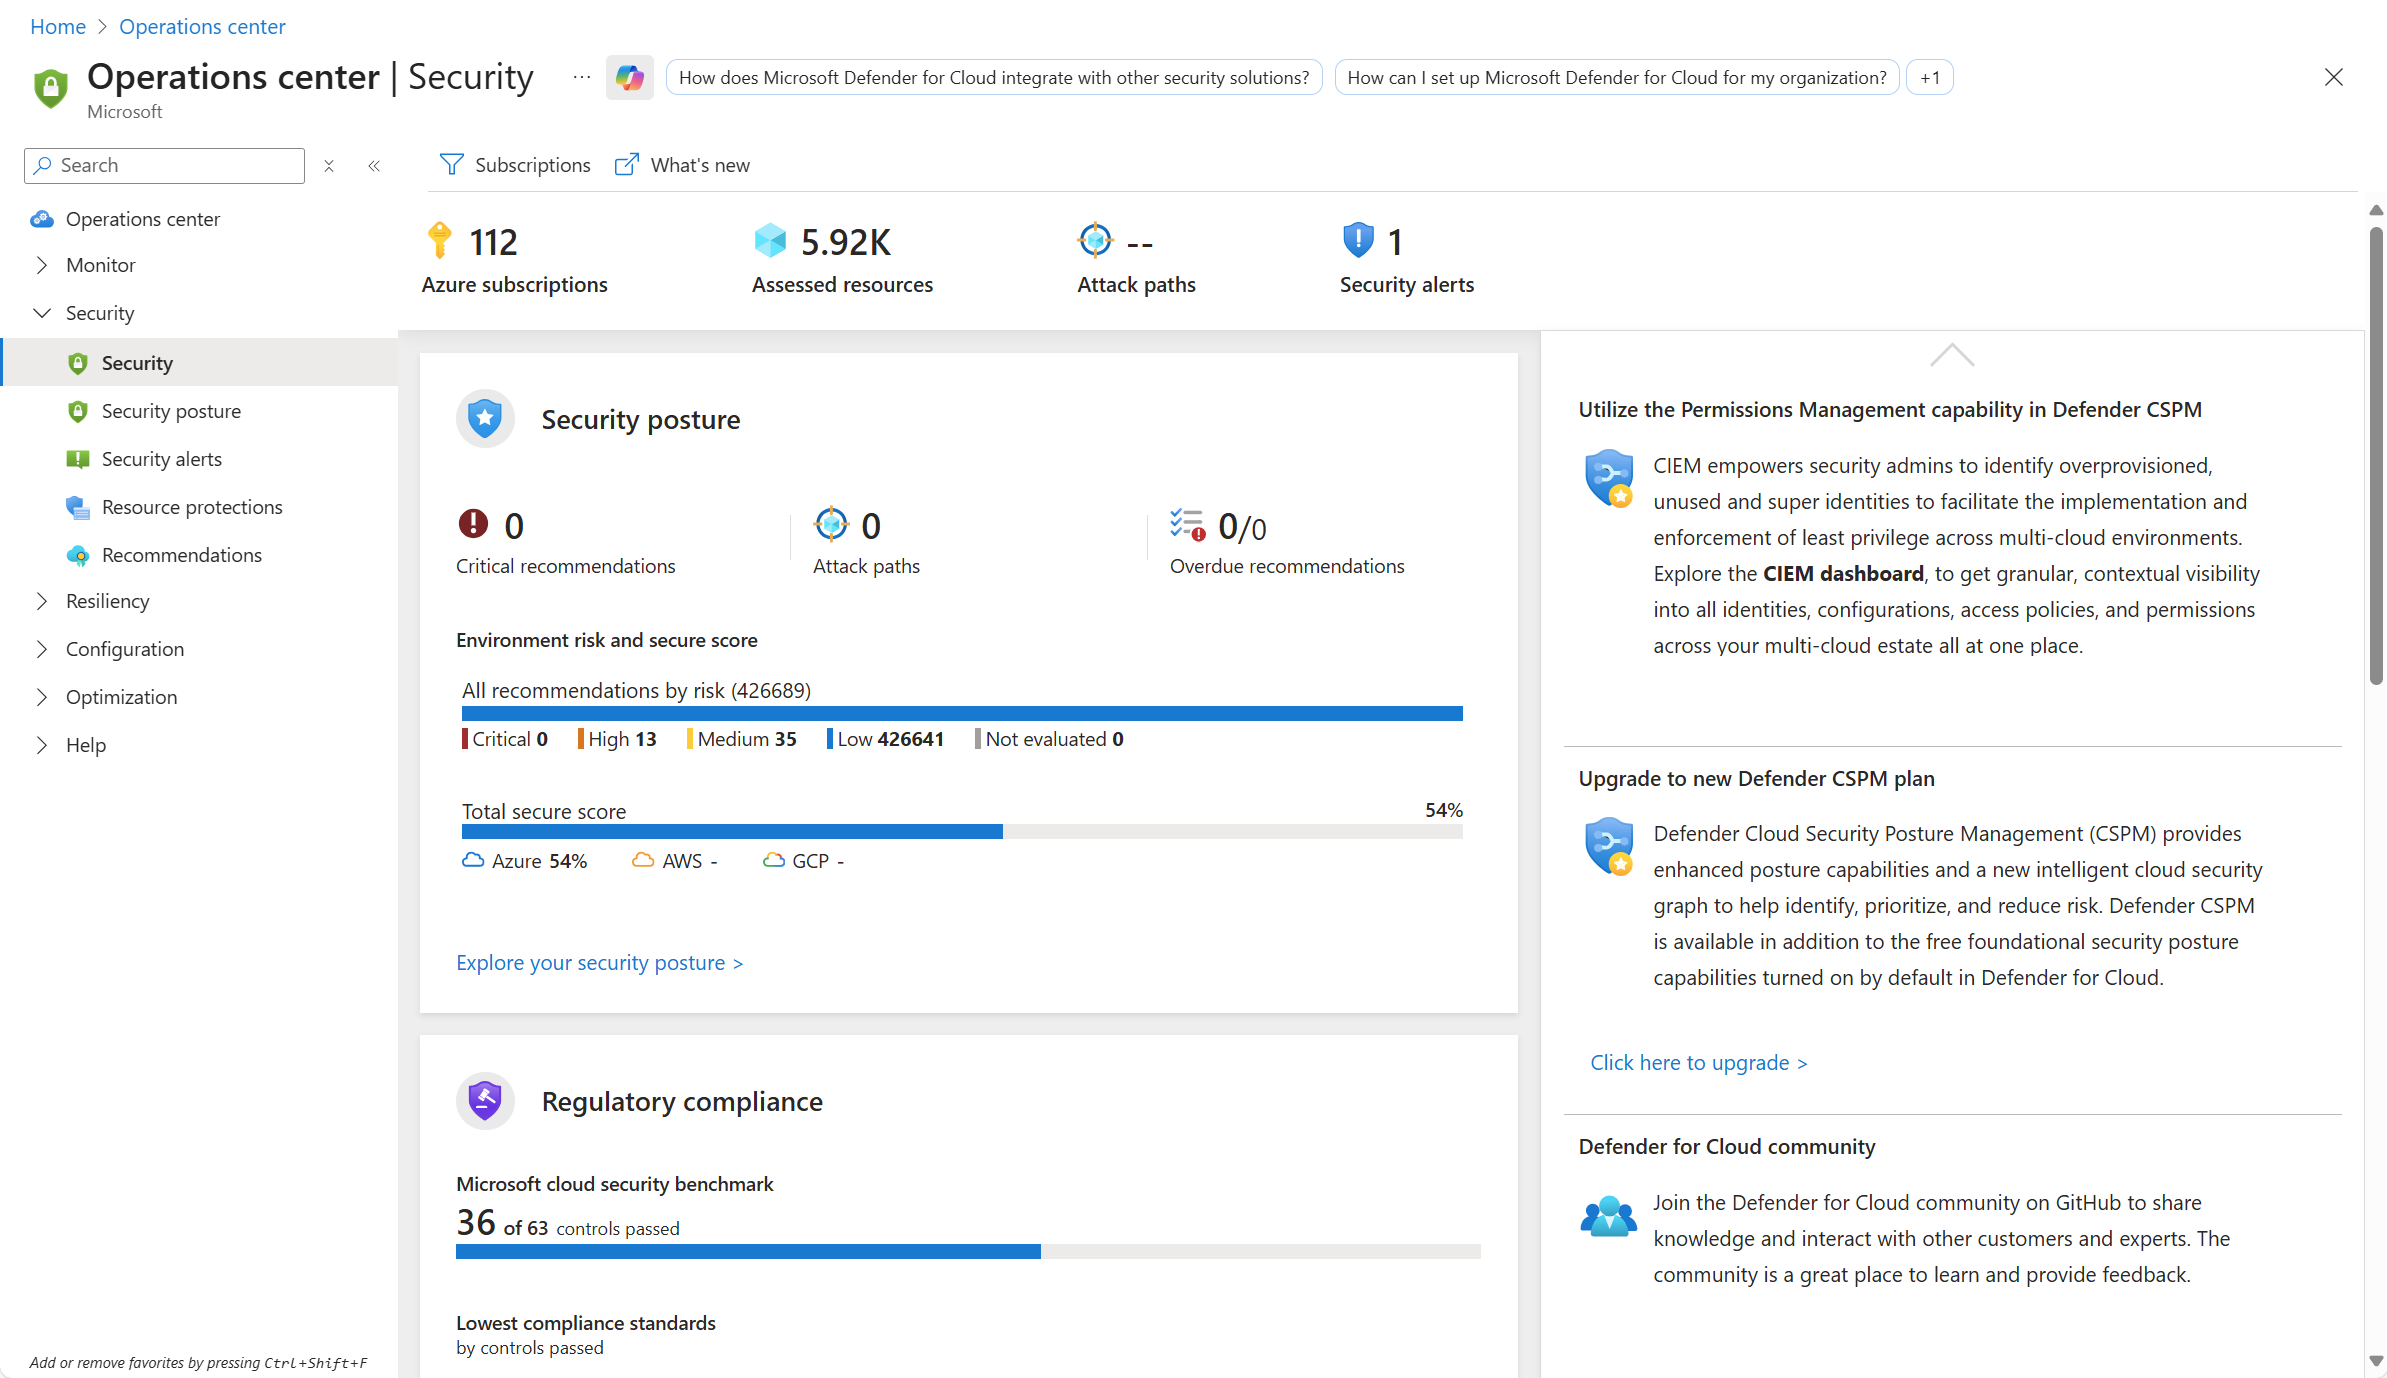Open What's new external link icon
Image resolution: width=2387 pixels, height=1378 pixels.
pos(627,165)
